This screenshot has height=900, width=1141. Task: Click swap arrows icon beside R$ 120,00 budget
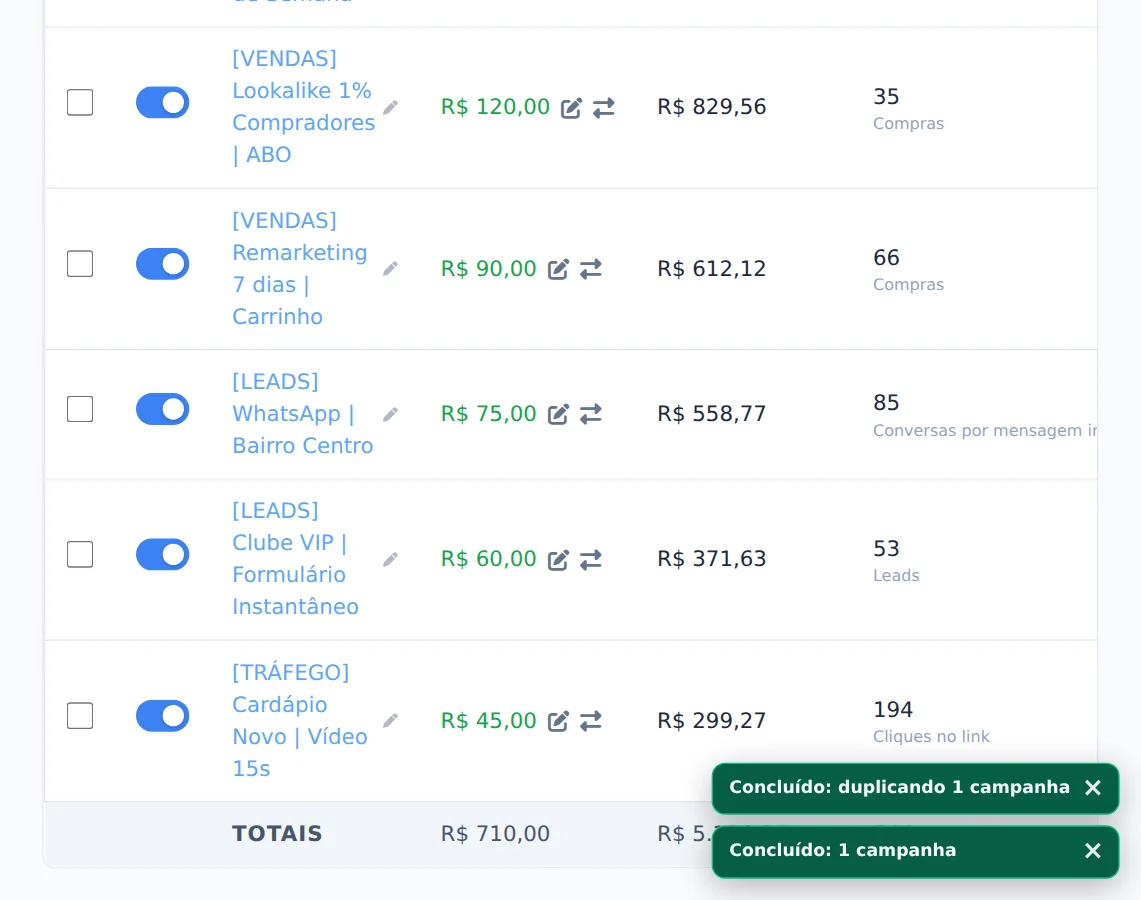point(603,108)
